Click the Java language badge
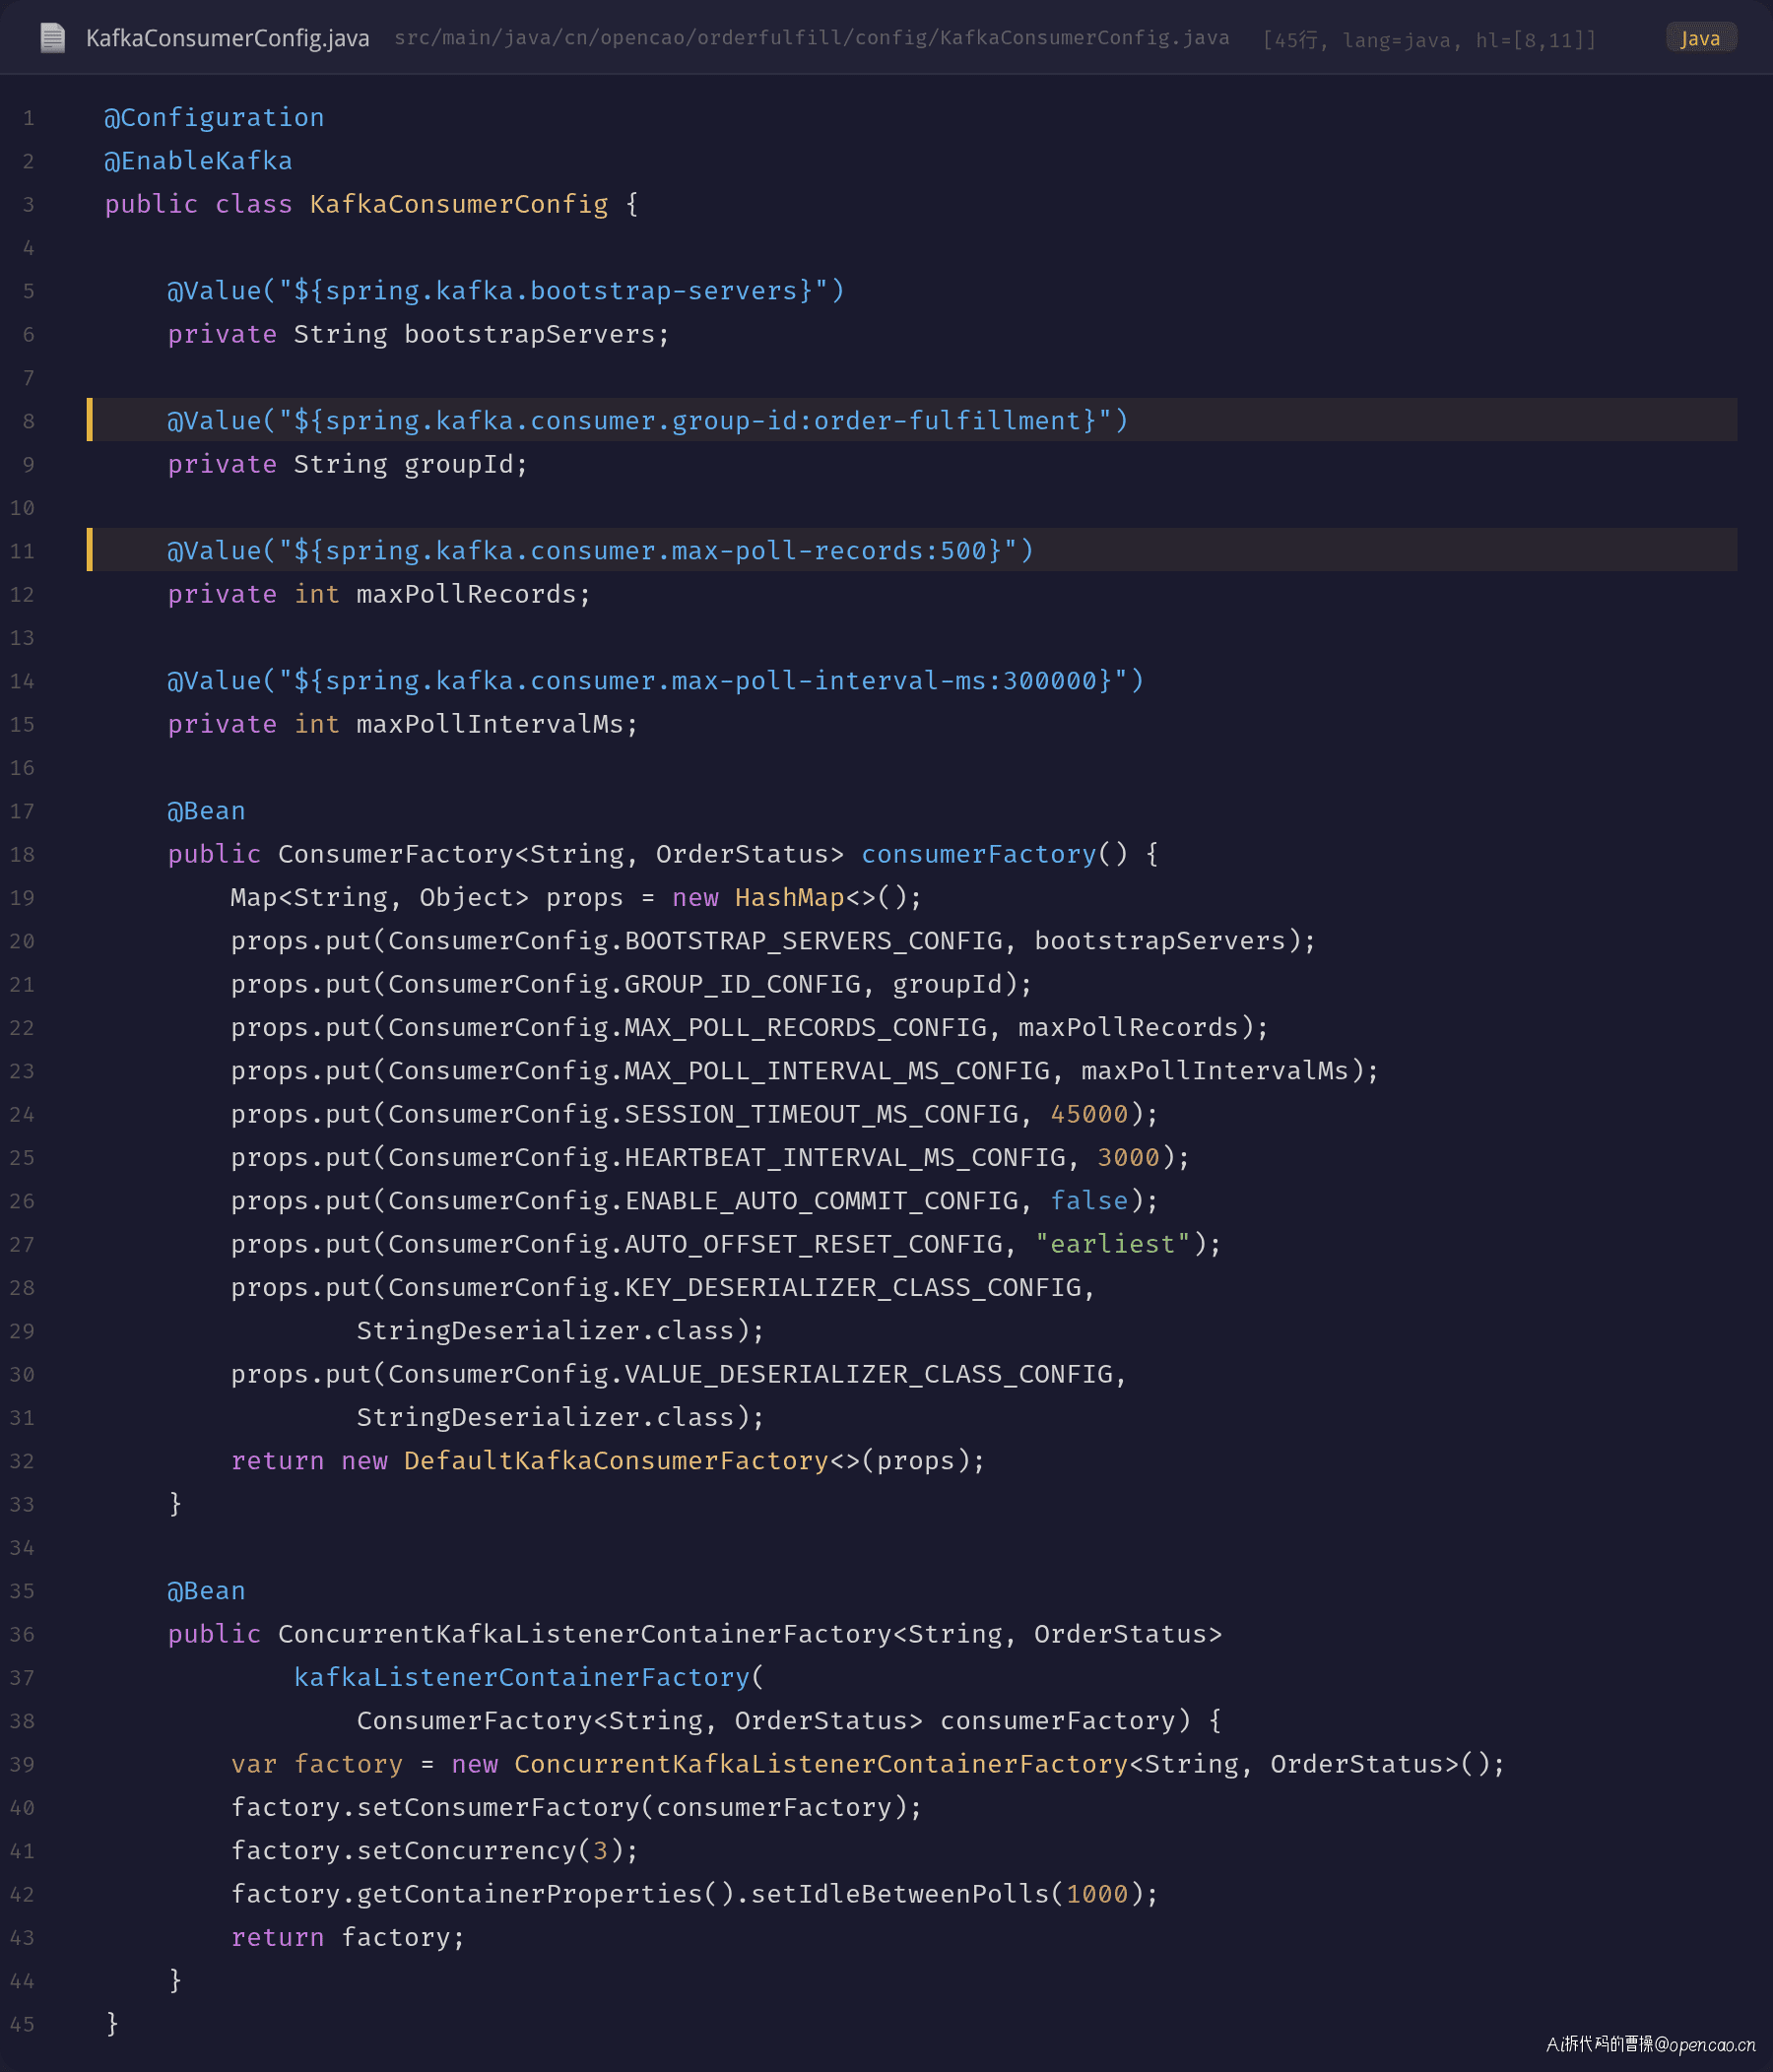The width and height of the screenshot is (1773, 2072). 1700,38
